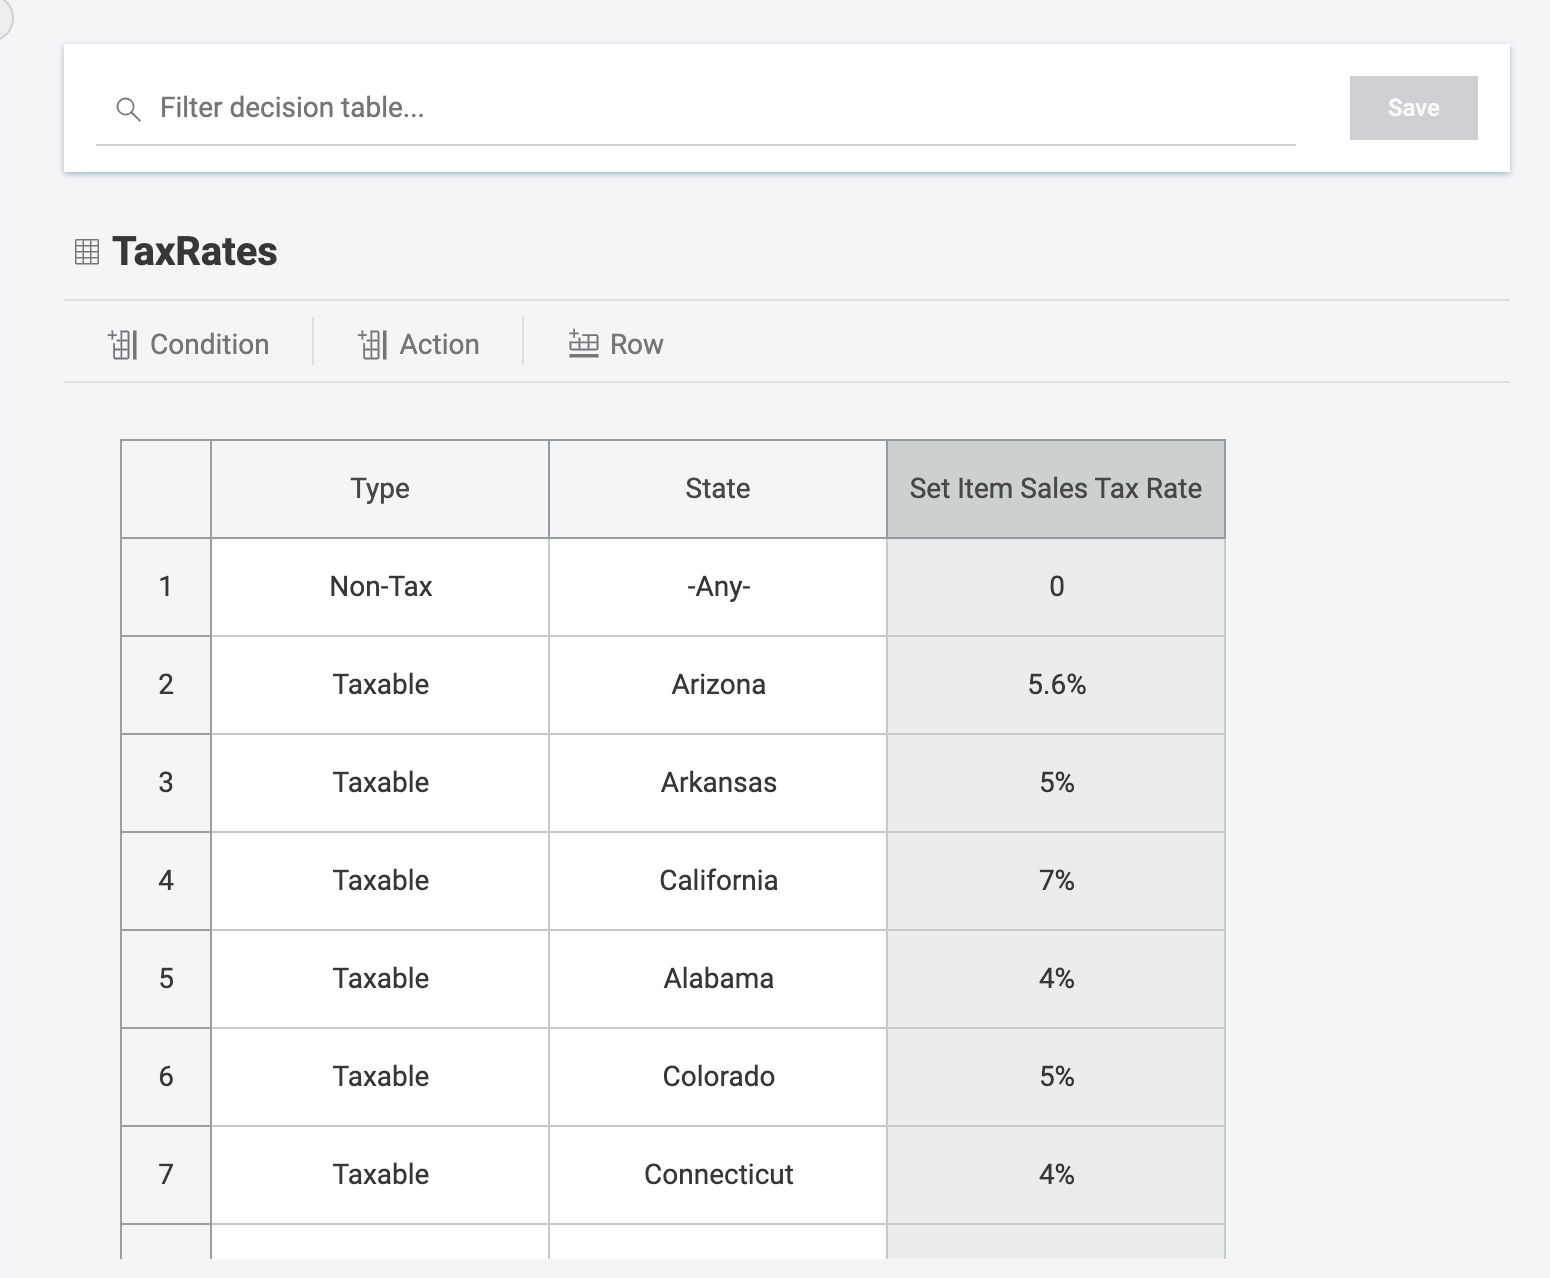Select row number 2
1550x1278 pixels.
[166, 685]
